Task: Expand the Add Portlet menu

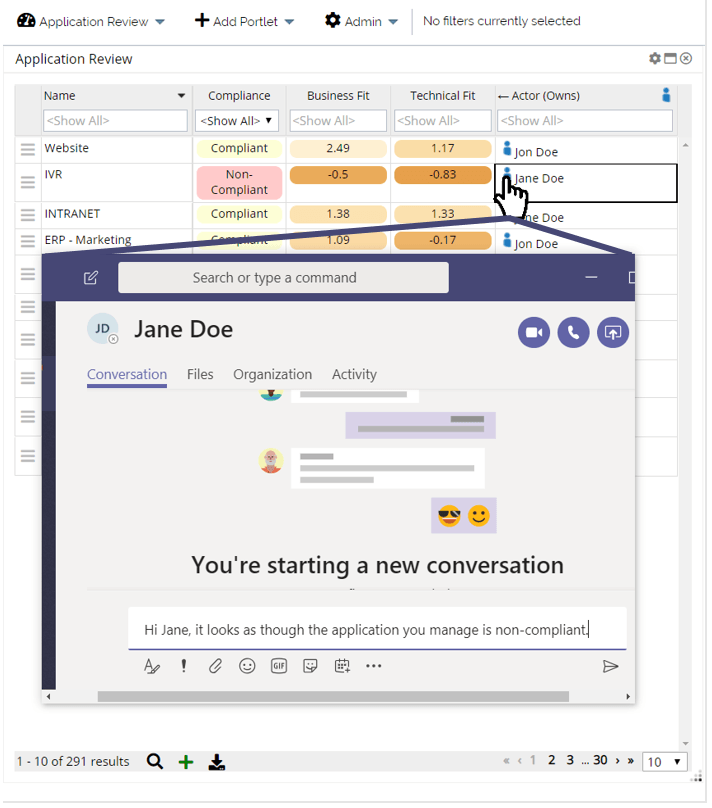Action: click(244, 21)
